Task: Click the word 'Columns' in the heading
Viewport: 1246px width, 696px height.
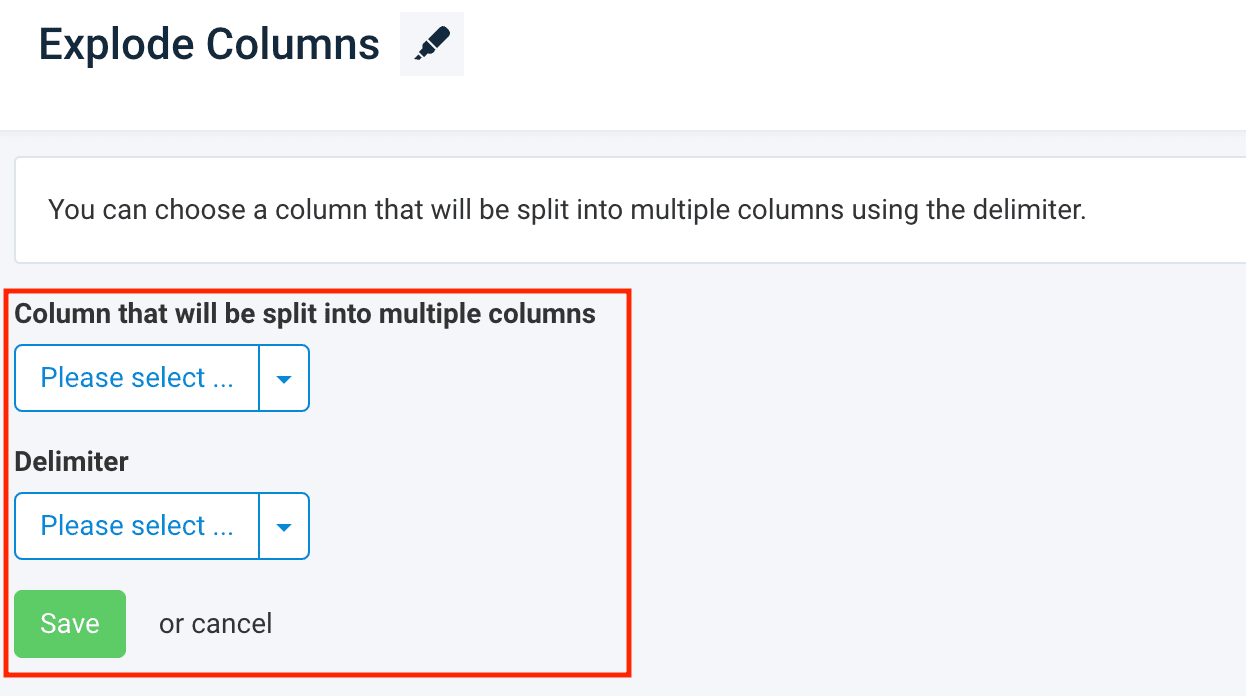Action: (x=293, y=45)
